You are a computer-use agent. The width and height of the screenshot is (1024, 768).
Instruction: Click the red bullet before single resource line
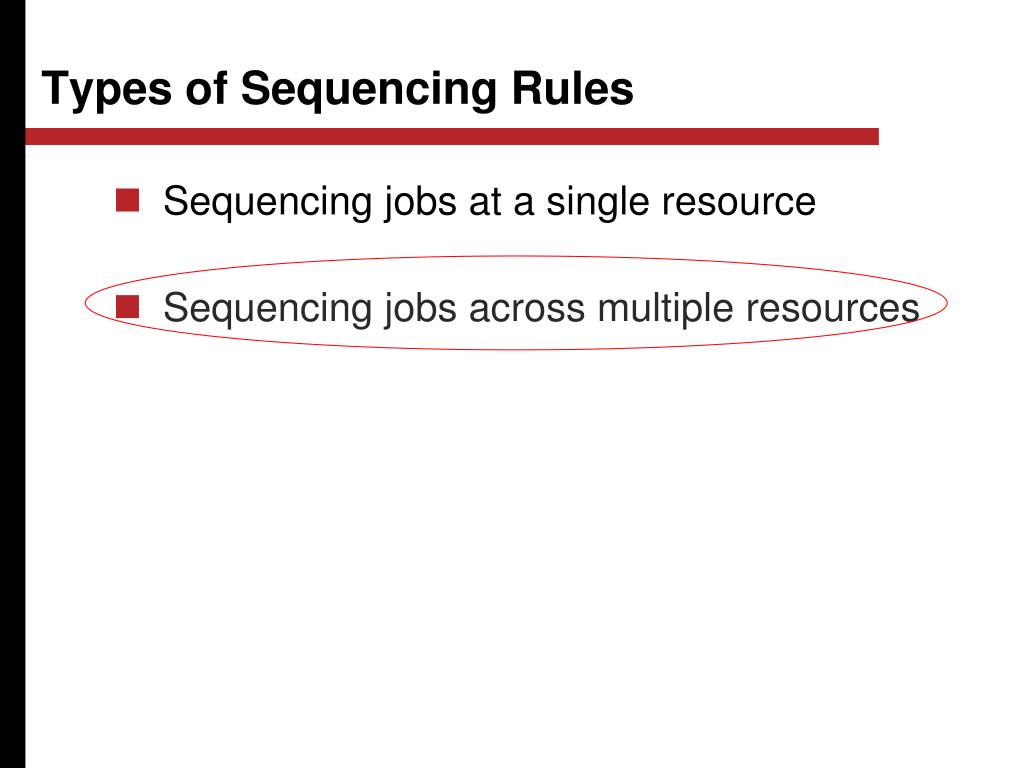pos(127,200)
